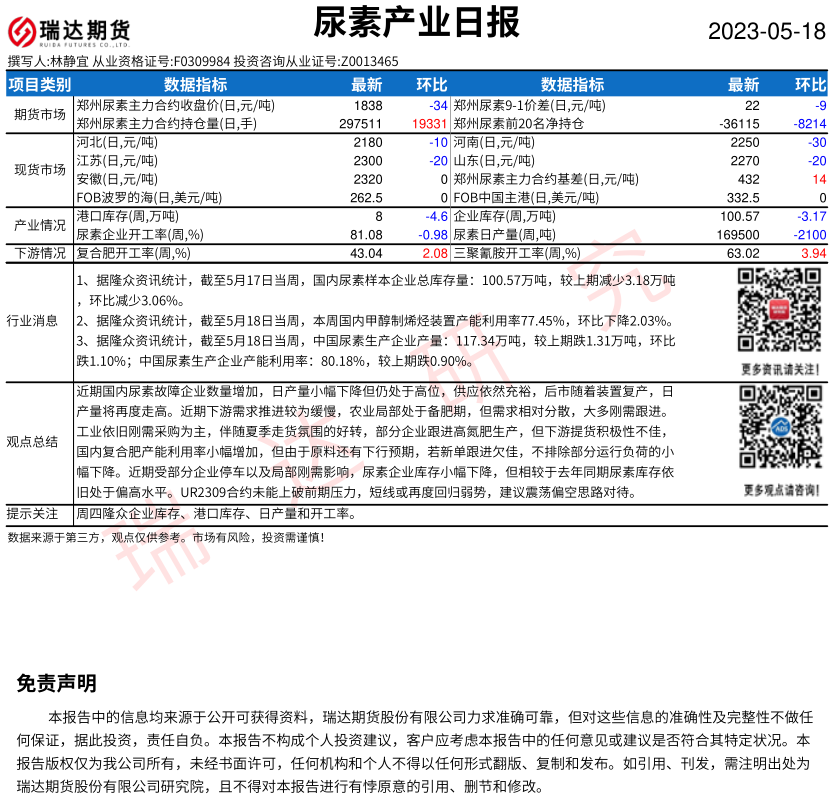Screen dimensions: 833x798
Task: Select the 下游情况 row category
Action: click(x=40, y=254)
